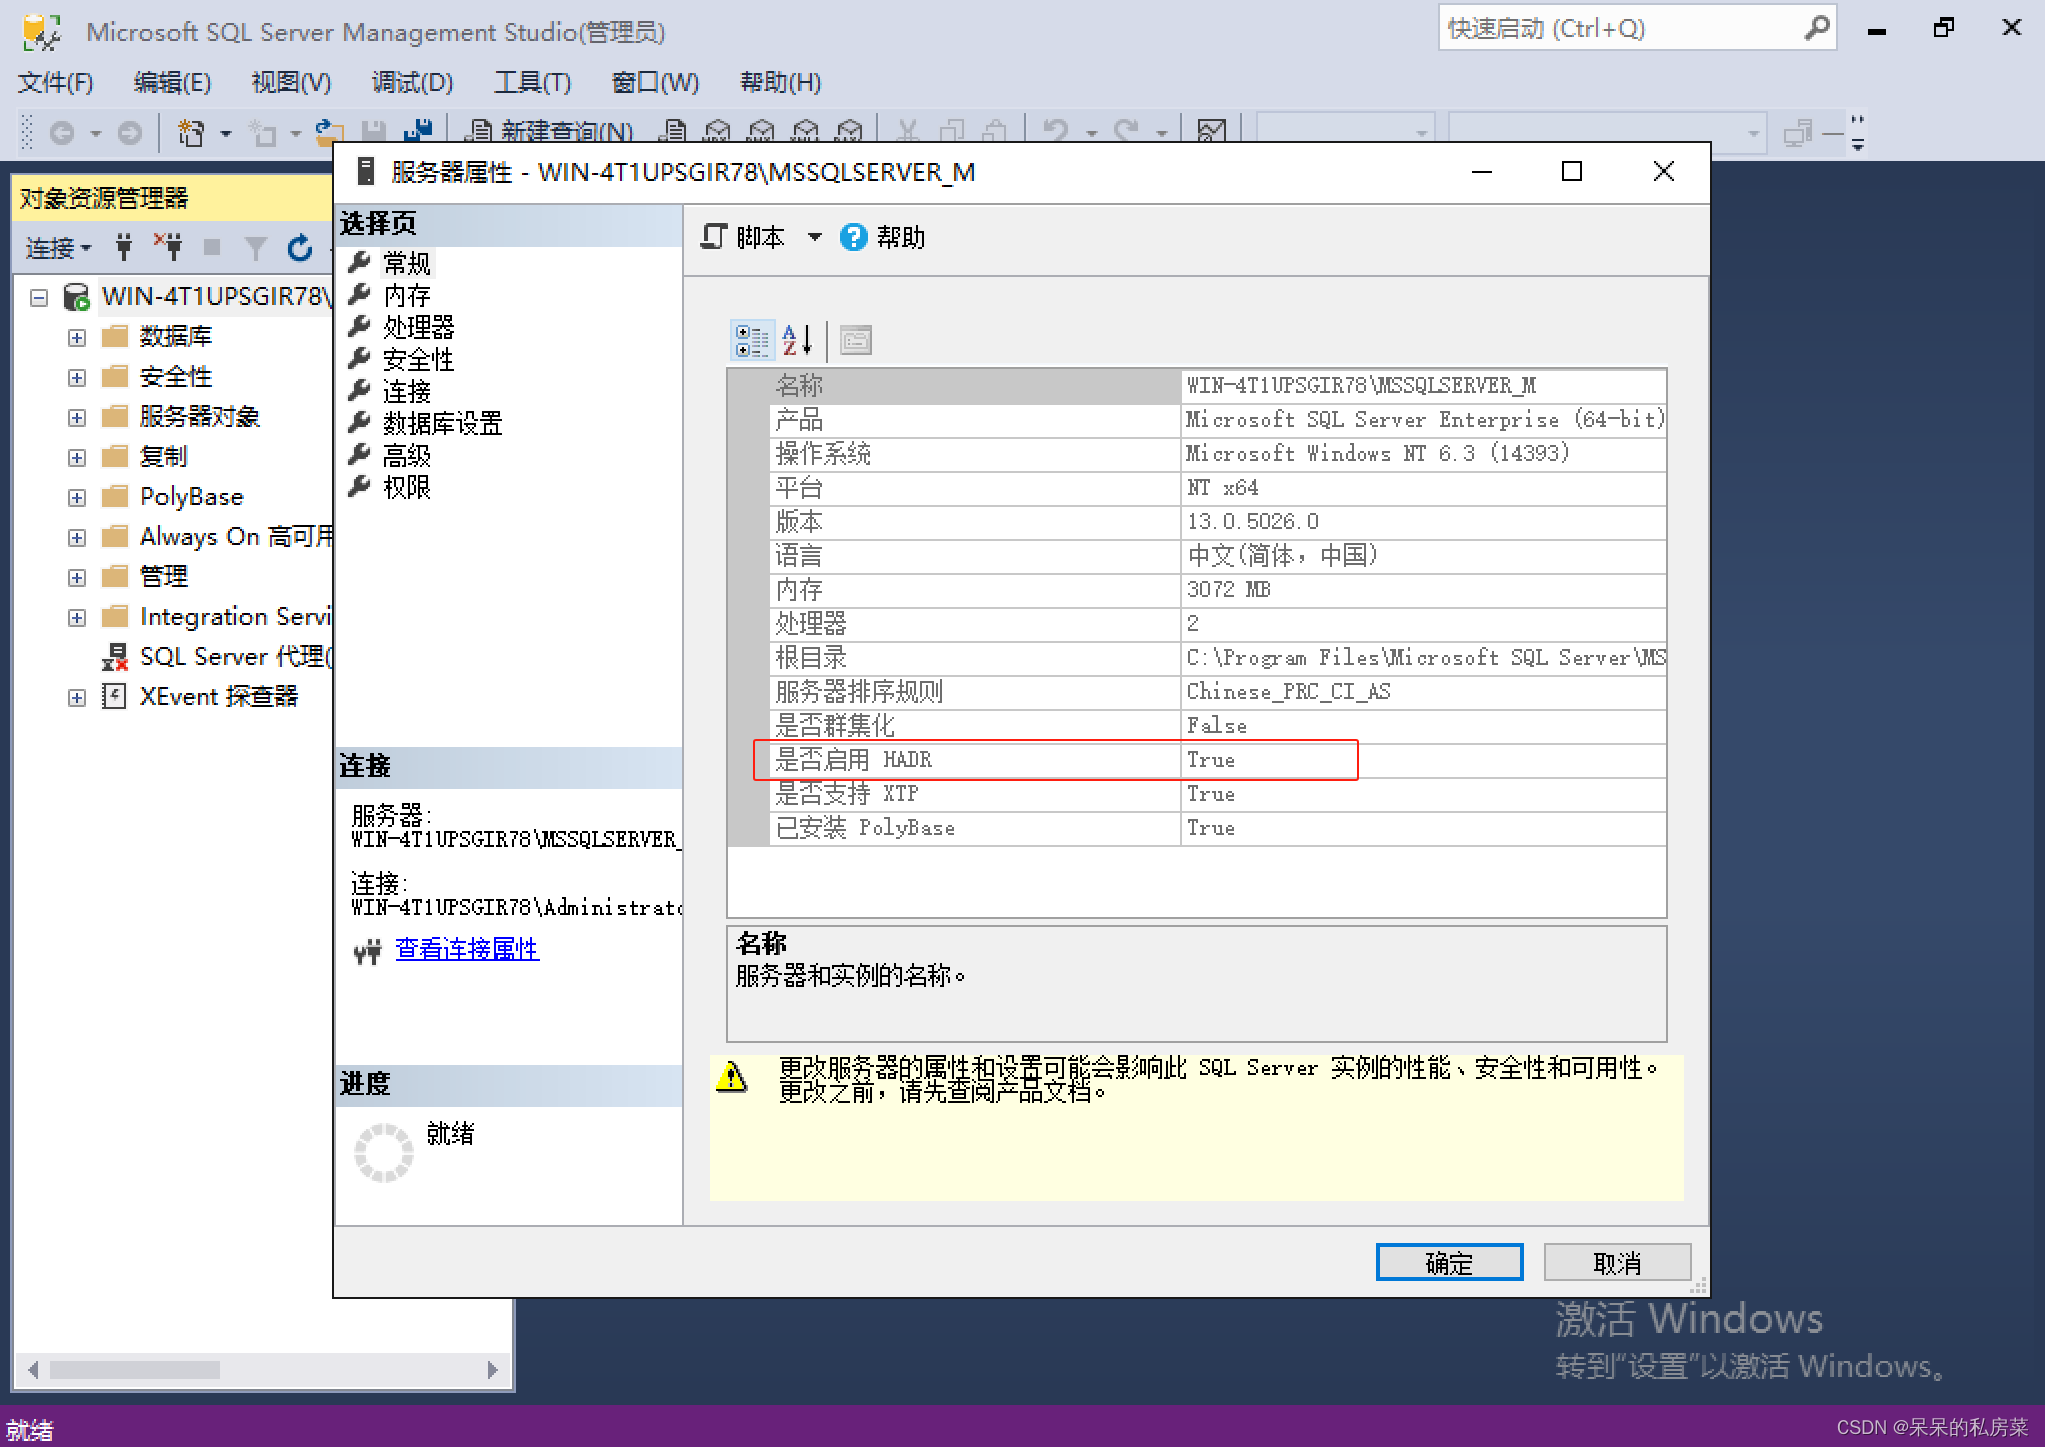Click the XMLA query toolbar icon
This screenshot has height=1447, width=2045.
805,132
